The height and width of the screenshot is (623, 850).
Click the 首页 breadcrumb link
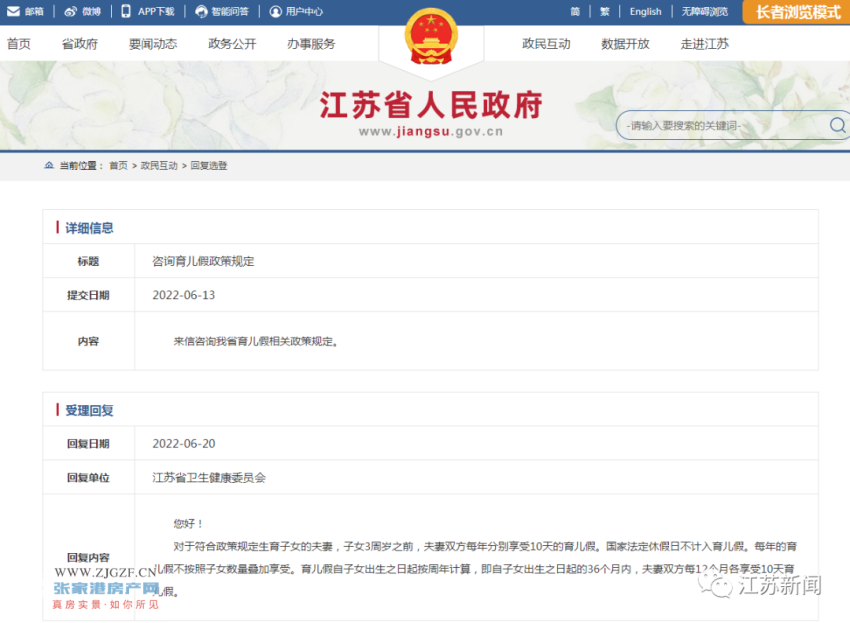118,165
